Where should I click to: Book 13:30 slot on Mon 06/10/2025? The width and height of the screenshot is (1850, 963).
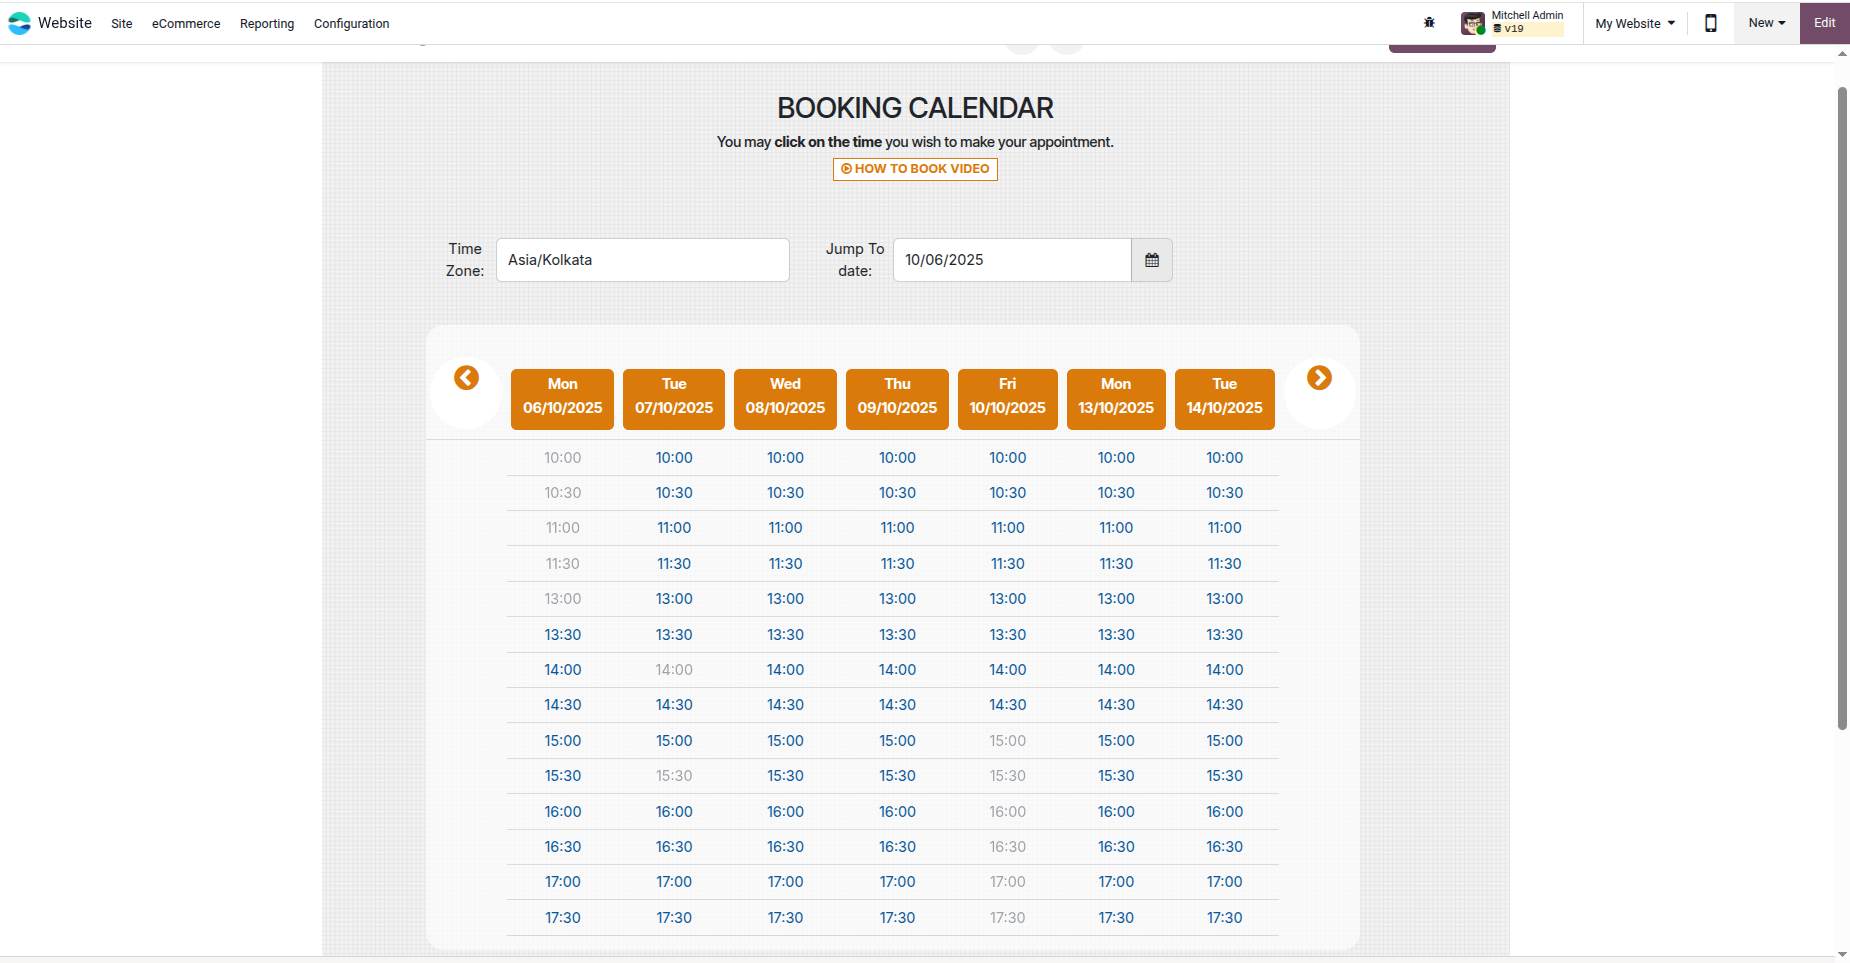[x=563, y=635]
